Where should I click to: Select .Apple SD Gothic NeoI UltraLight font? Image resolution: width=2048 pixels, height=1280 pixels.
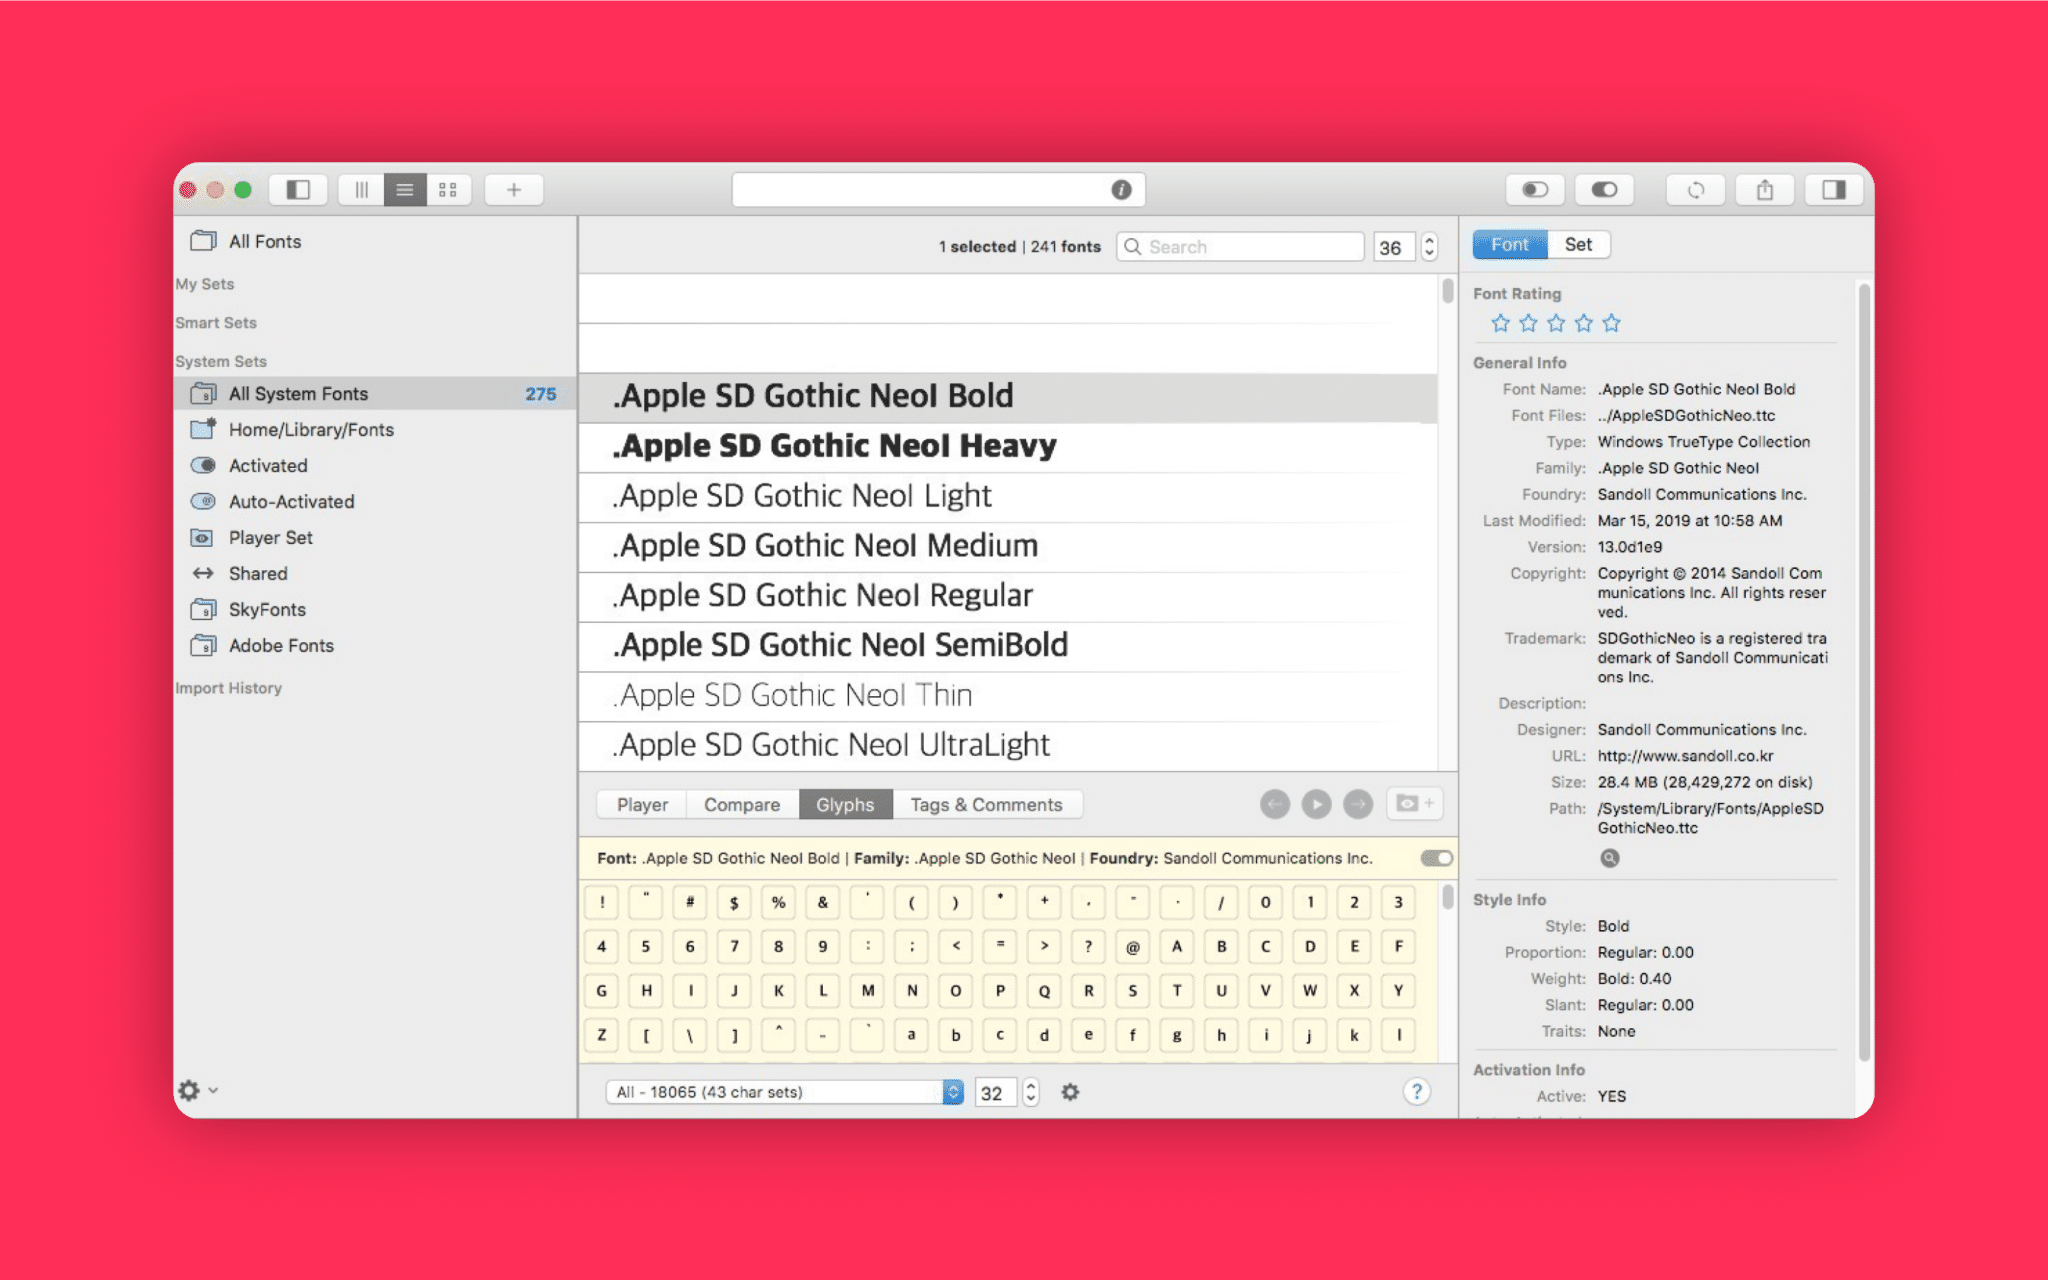1008,746
